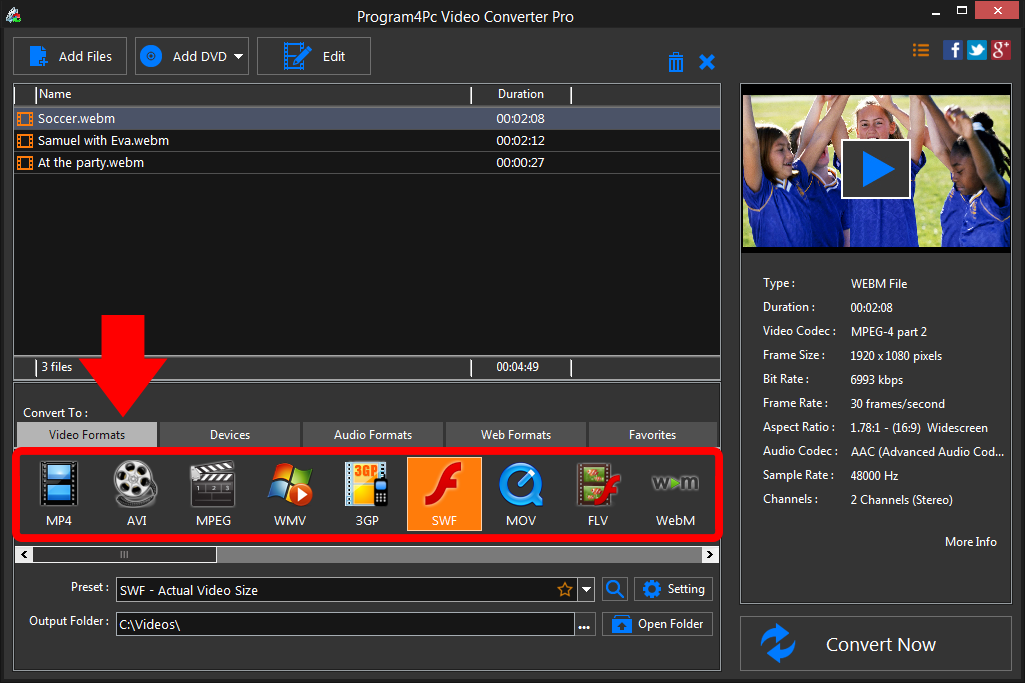Play the video preview
This screenshot has height=683, width=1025.
(x=876, y=169)
